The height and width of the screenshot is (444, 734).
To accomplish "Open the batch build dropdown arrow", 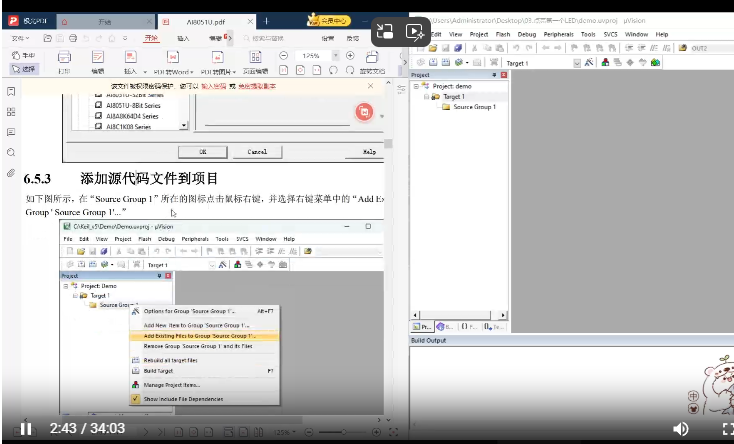I will point(467,63).
